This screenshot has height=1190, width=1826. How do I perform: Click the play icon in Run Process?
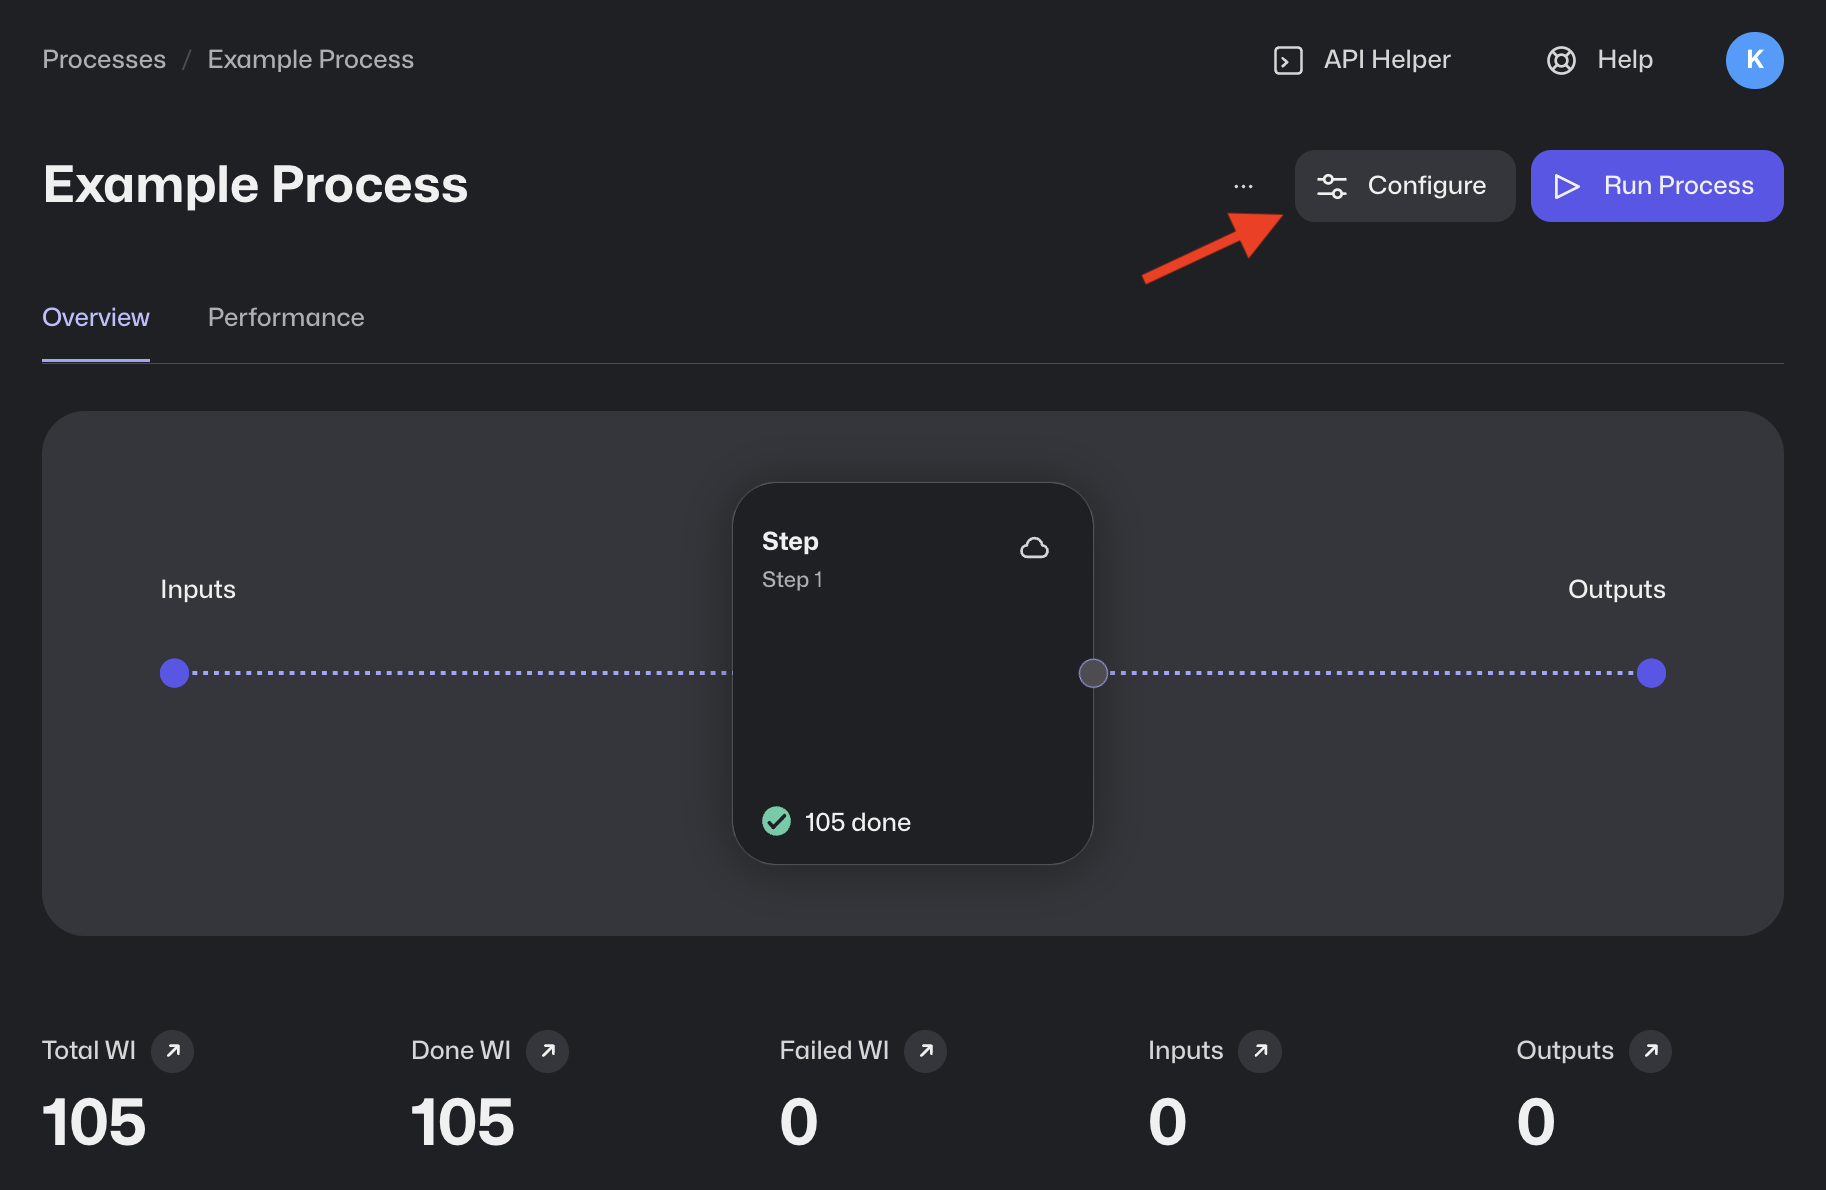click(1567, 186)
